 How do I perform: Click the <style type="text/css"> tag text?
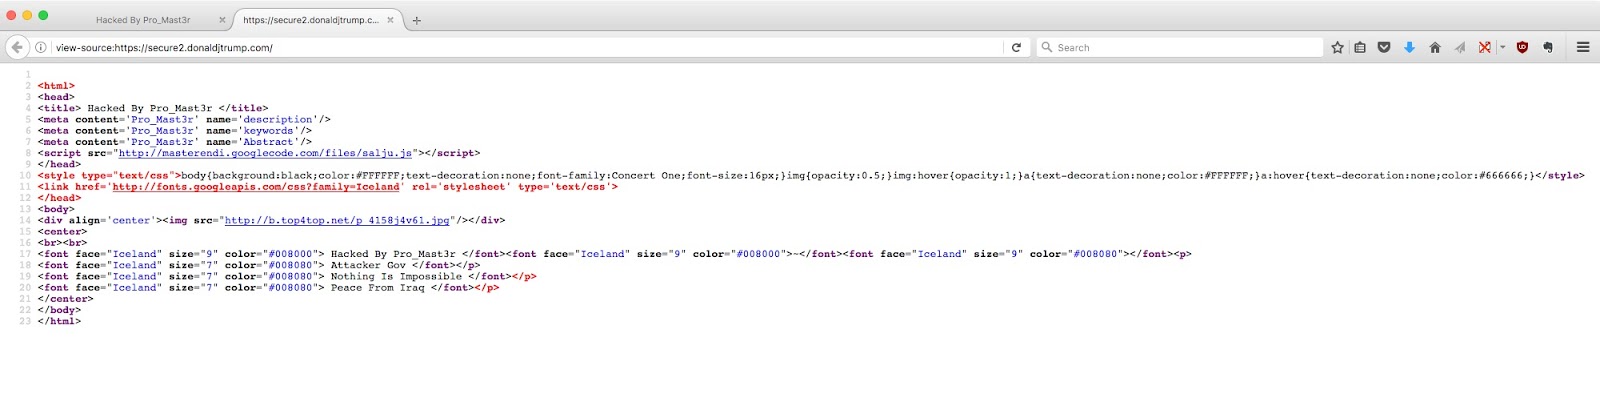point(109,176)
